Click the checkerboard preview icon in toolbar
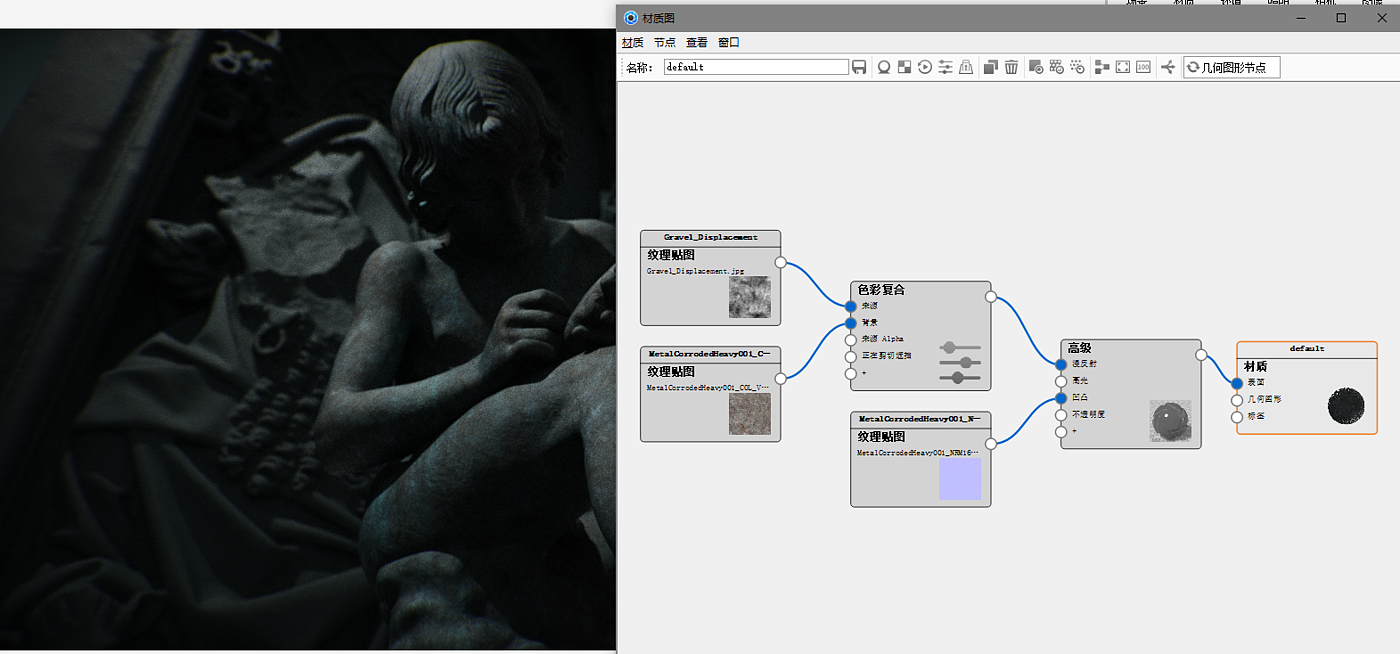This screenshot has width=1400, height=654. point(904,67)
